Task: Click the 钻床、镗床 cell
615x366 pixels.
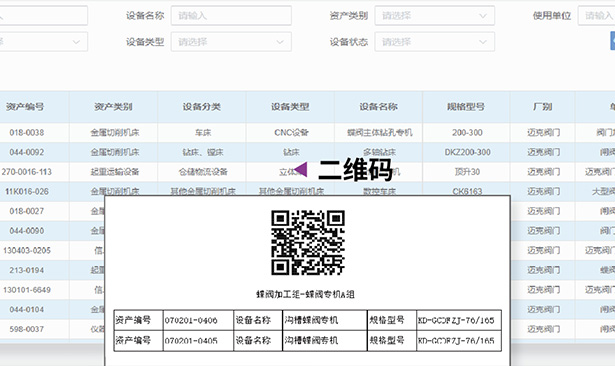Action: tap(203, 152)
